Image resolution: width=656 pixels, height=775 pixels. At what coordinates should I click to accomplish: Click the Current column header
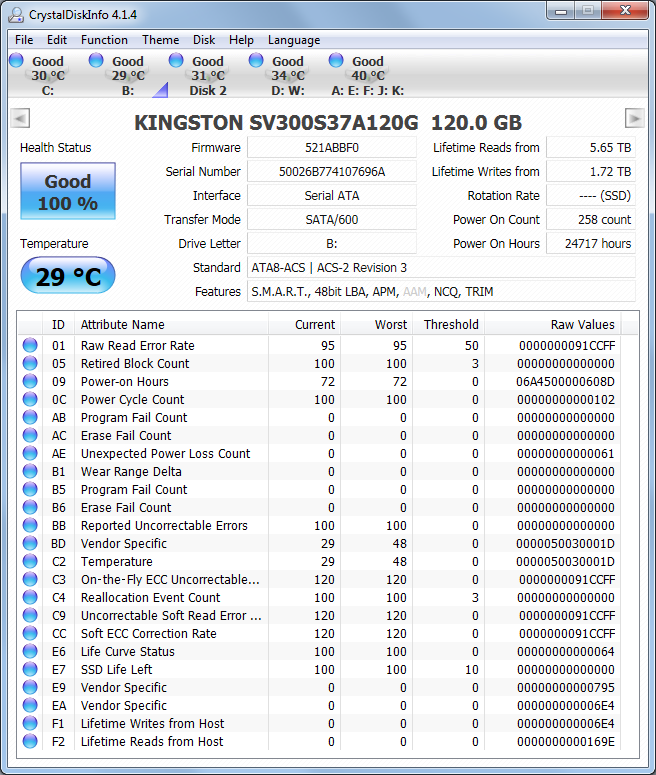click(x=305, y=325)
